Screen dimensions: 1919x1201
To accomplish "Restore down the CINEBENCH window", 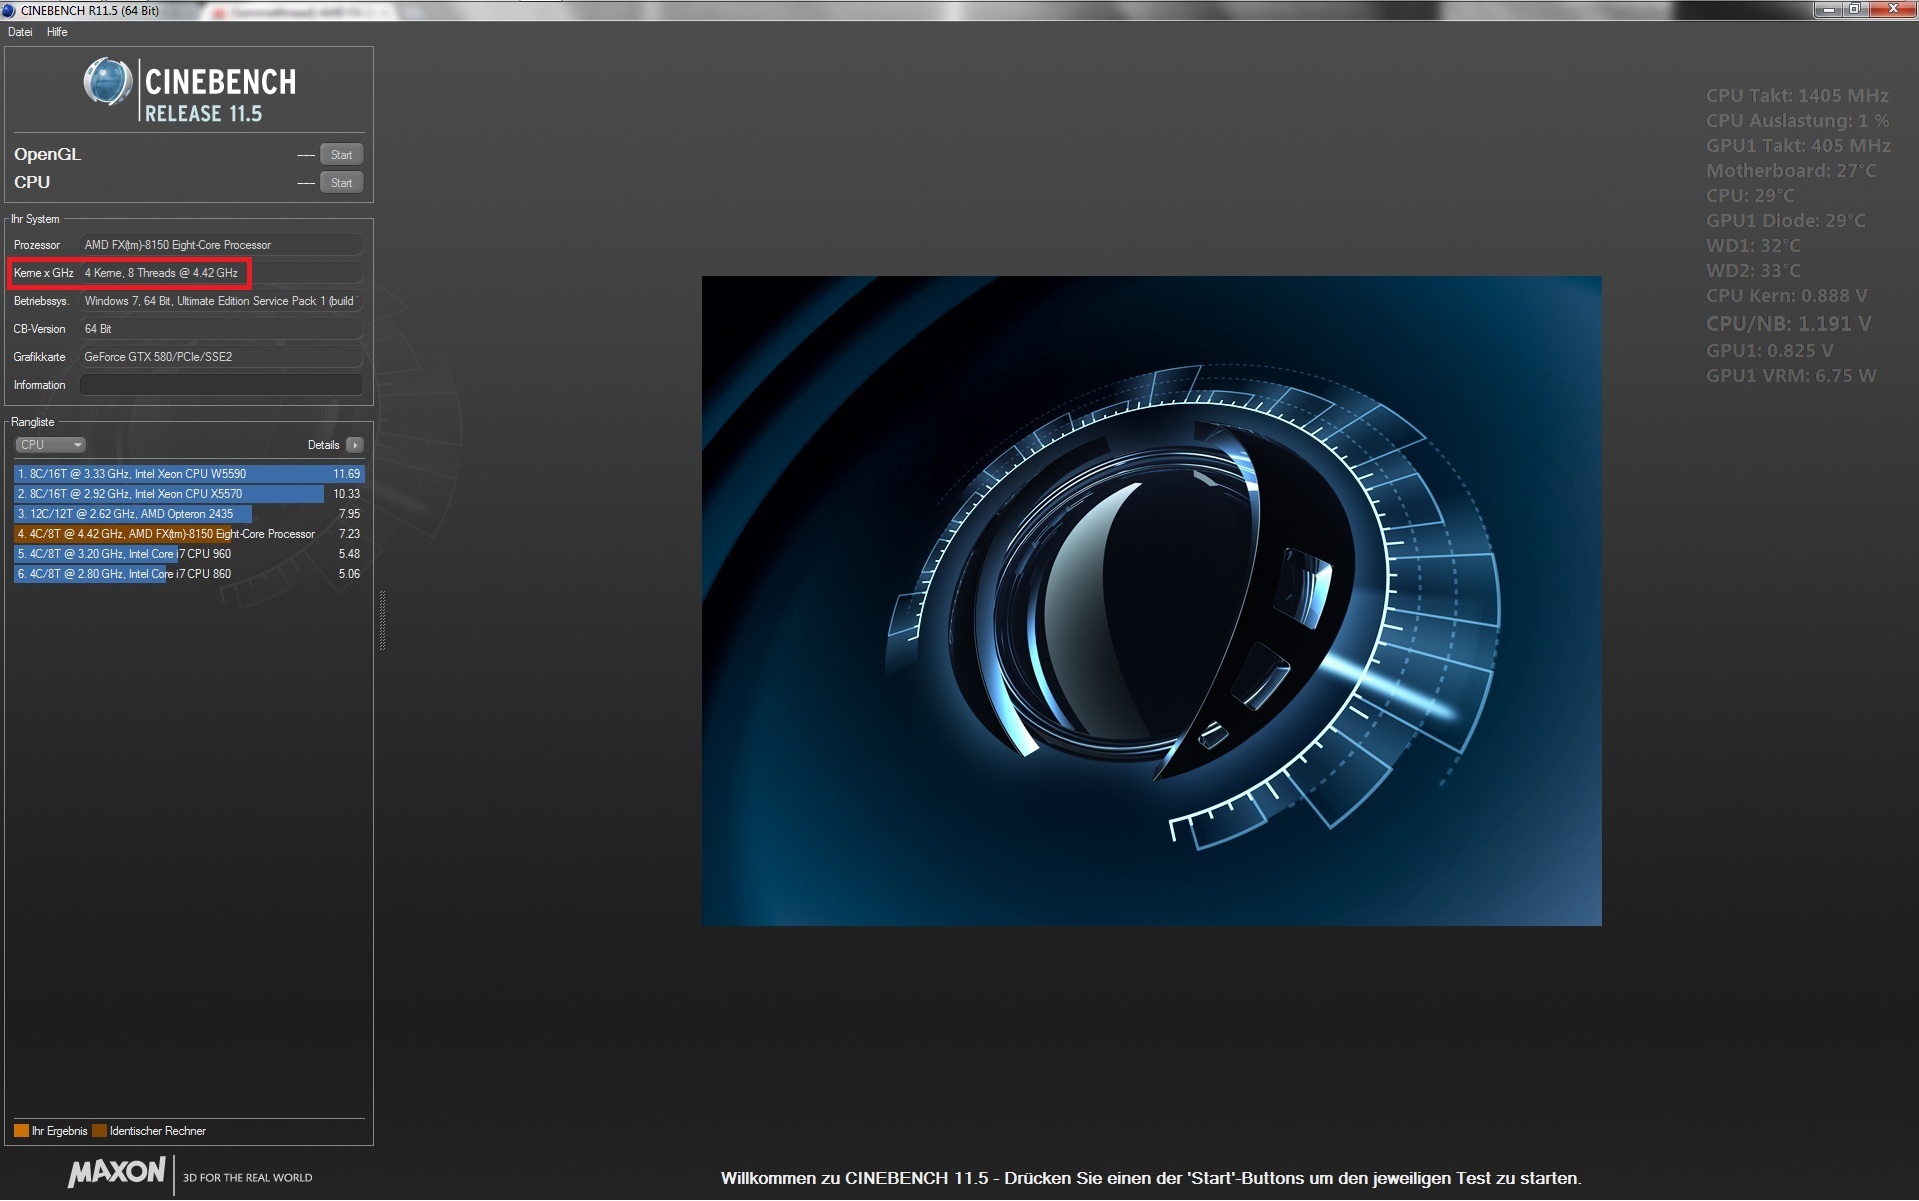I will 1854,9.
